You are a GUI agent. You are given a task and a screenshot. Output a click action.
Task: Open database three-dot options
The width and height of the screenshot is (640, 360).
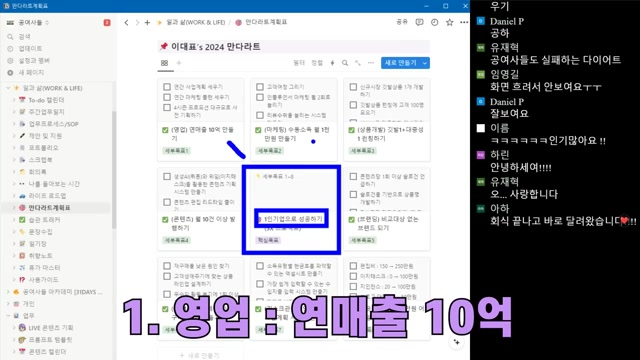371,63
